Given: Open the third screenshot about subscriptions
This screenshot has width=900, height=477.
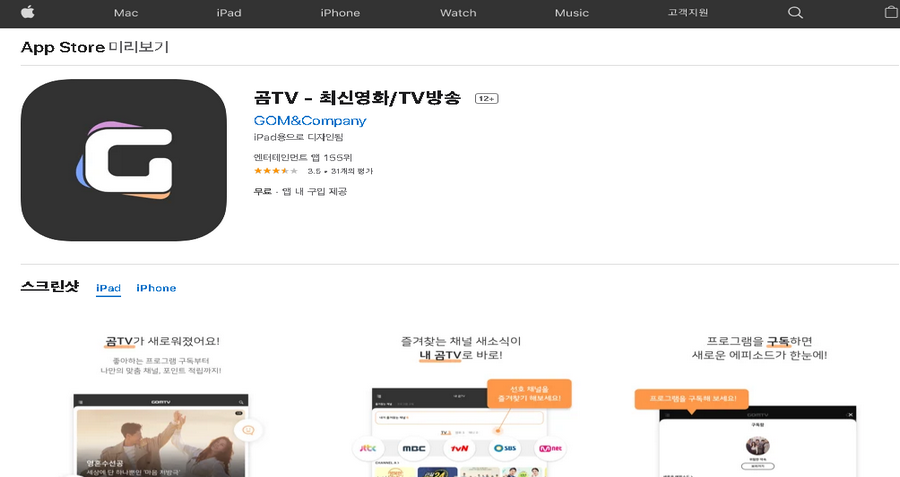Looking at the screenshot, I should 758,441.
